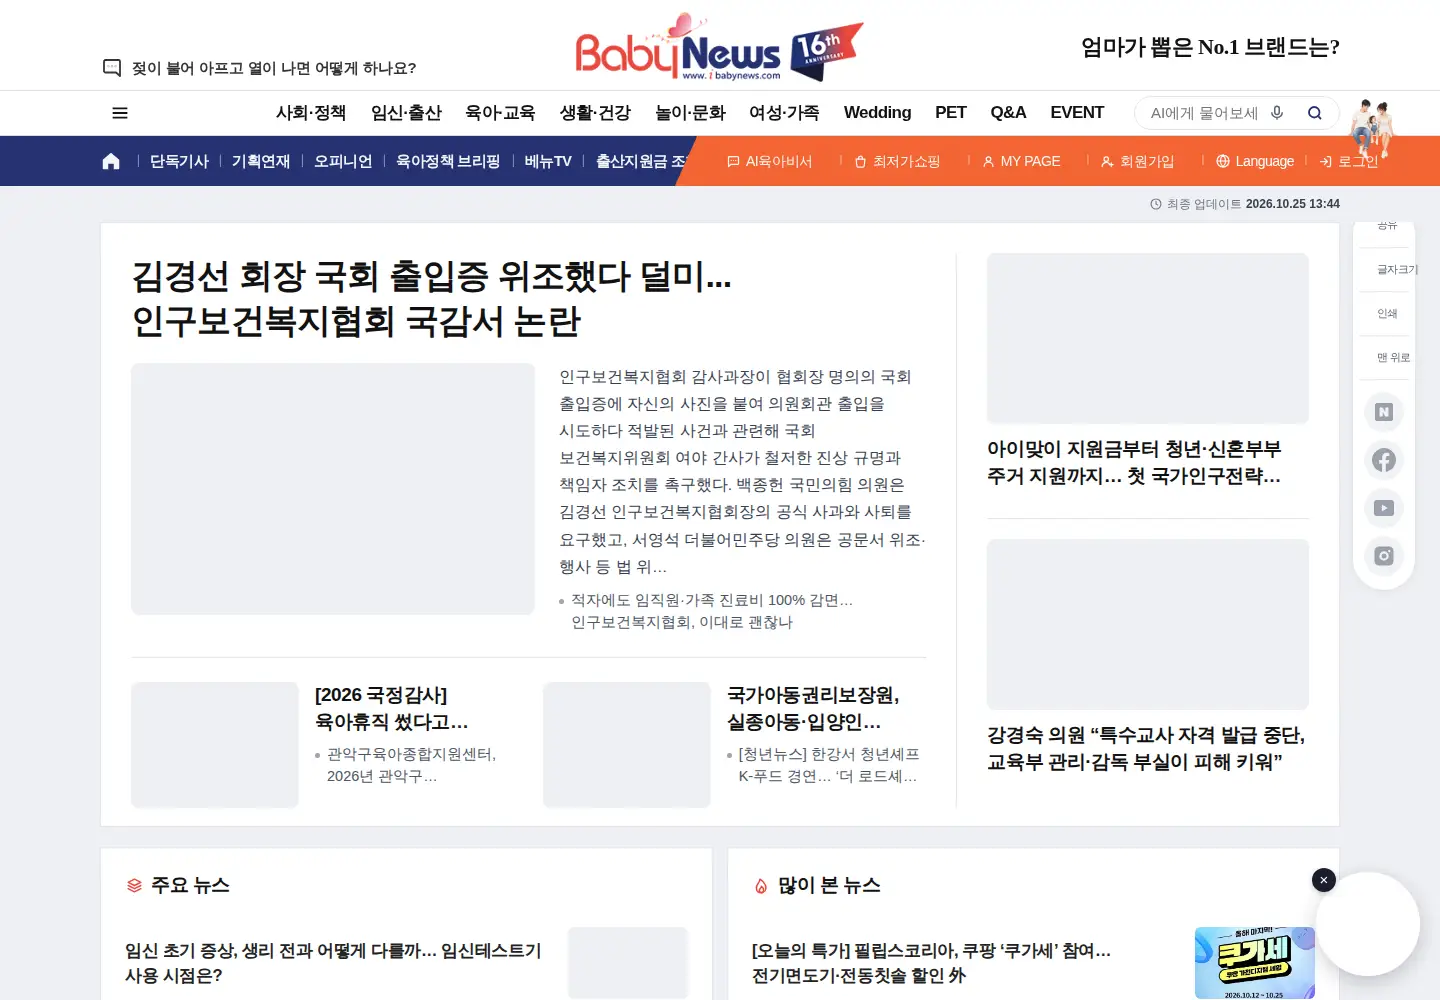Select 육아·교육 menu item
Viewport: 1440px width, 1000px height.
500,113
